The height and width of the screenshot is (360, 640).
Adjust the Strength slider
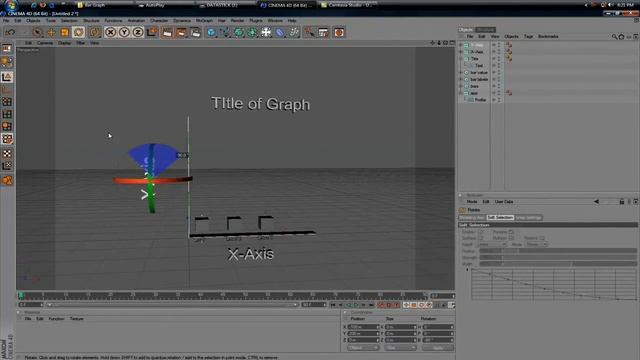pos(558,258)
